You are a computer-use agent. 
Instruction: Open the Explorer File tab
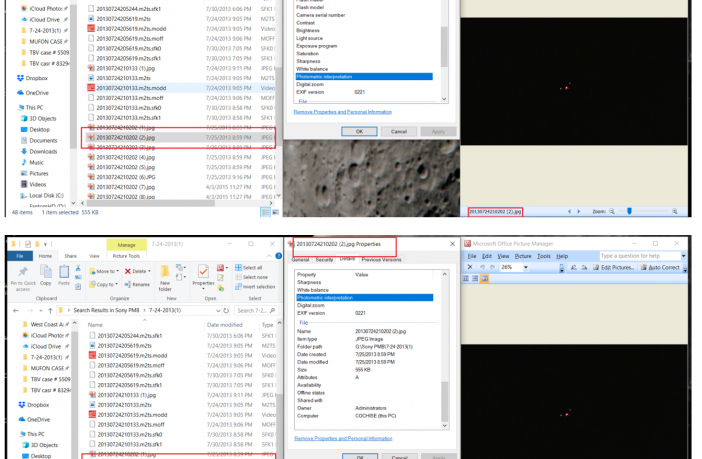click(20, 256)
